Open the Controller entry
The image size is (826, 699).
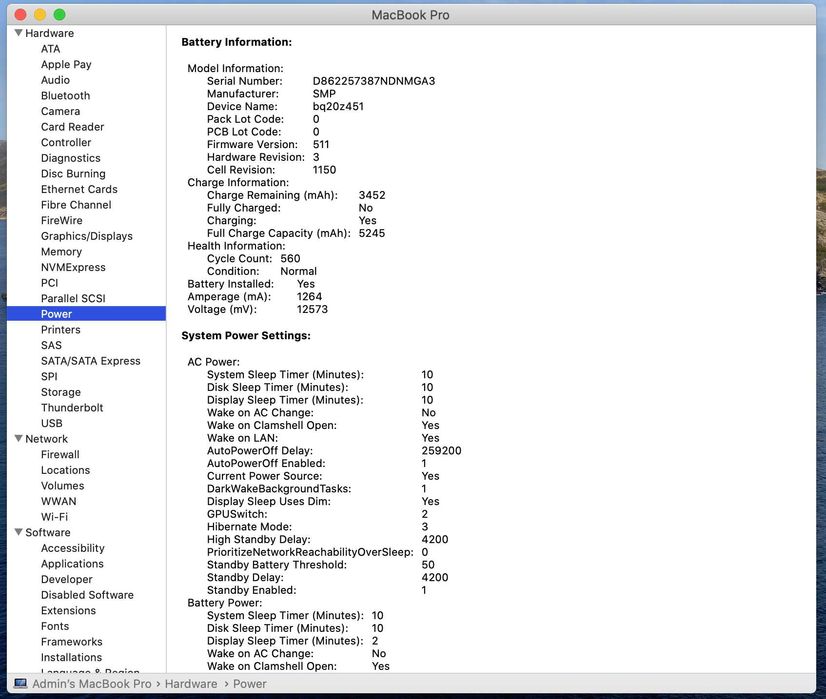pyautogui.click(x=66, y=142)
